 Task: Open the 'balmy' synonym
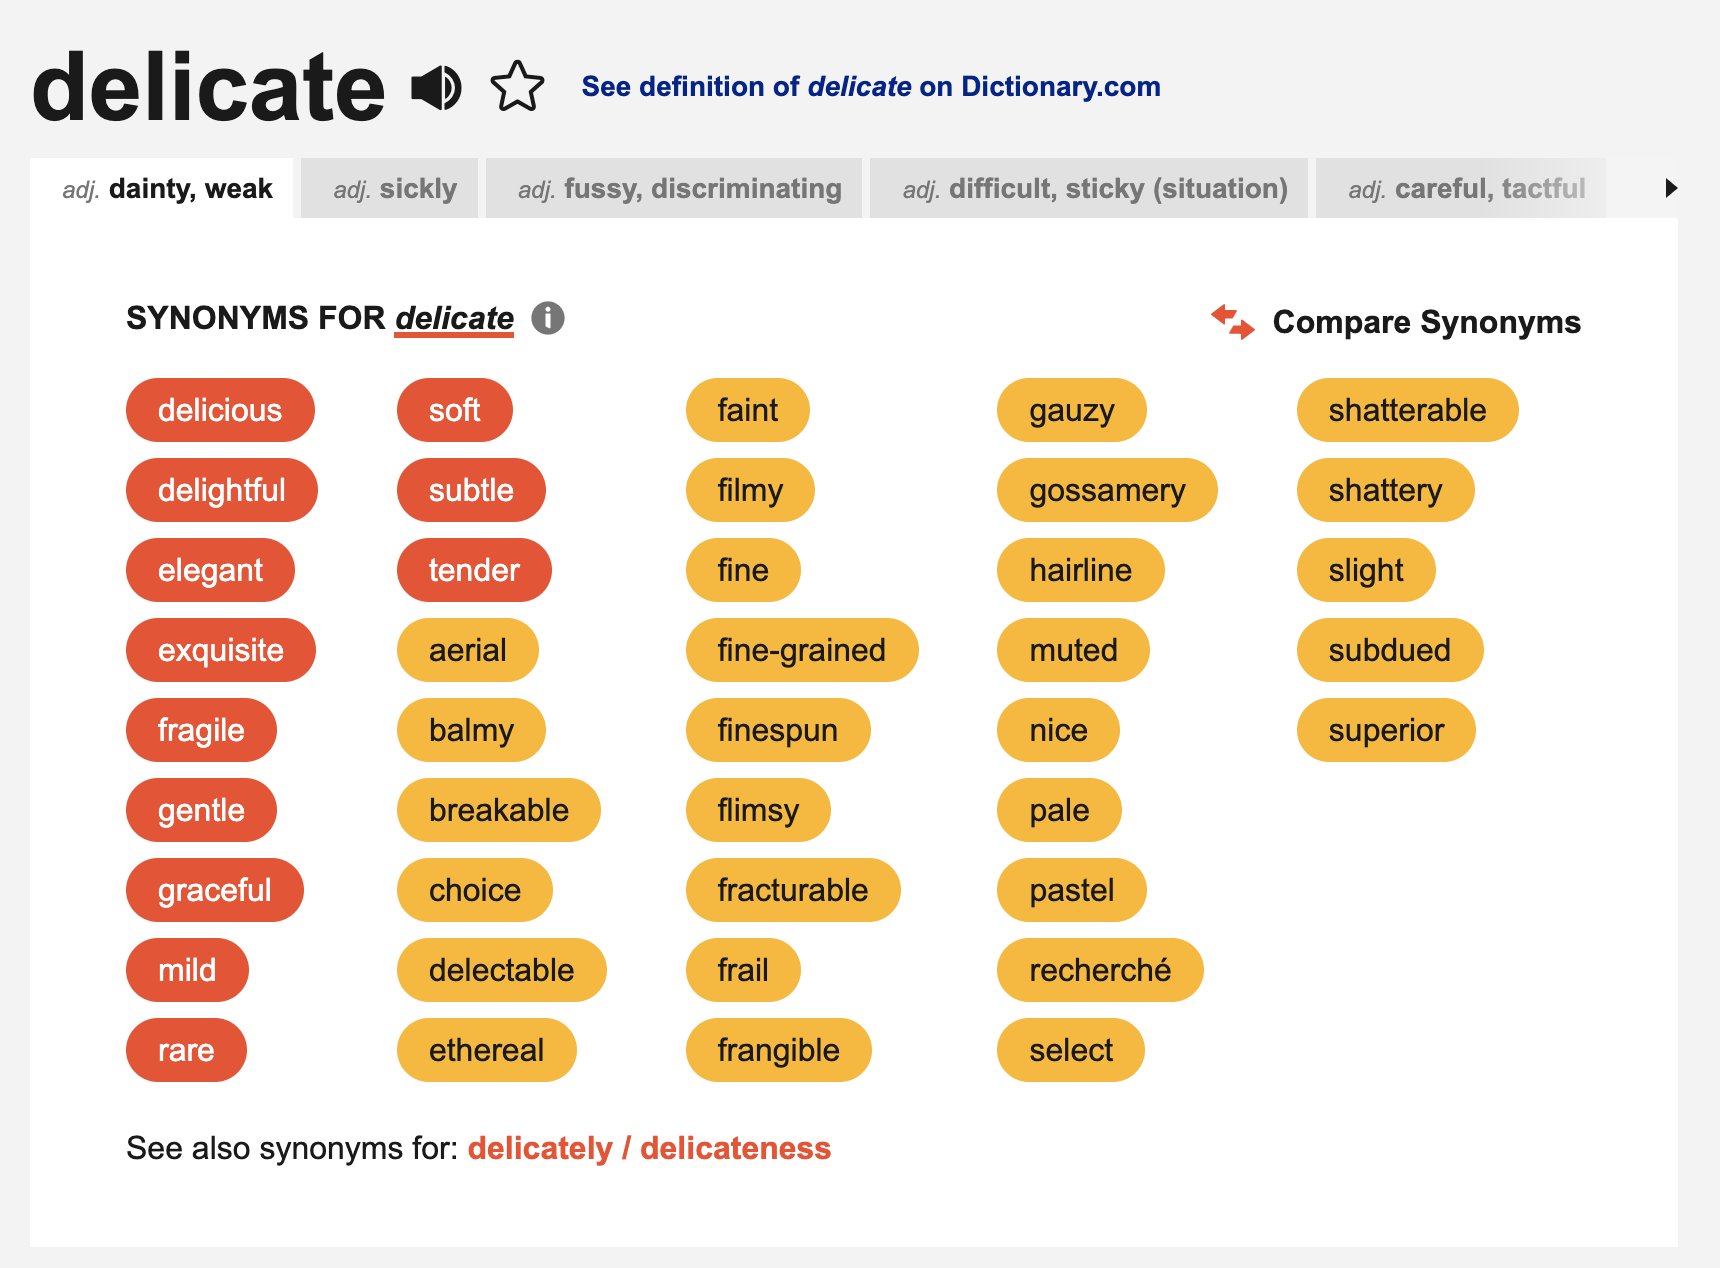(471, 730)
